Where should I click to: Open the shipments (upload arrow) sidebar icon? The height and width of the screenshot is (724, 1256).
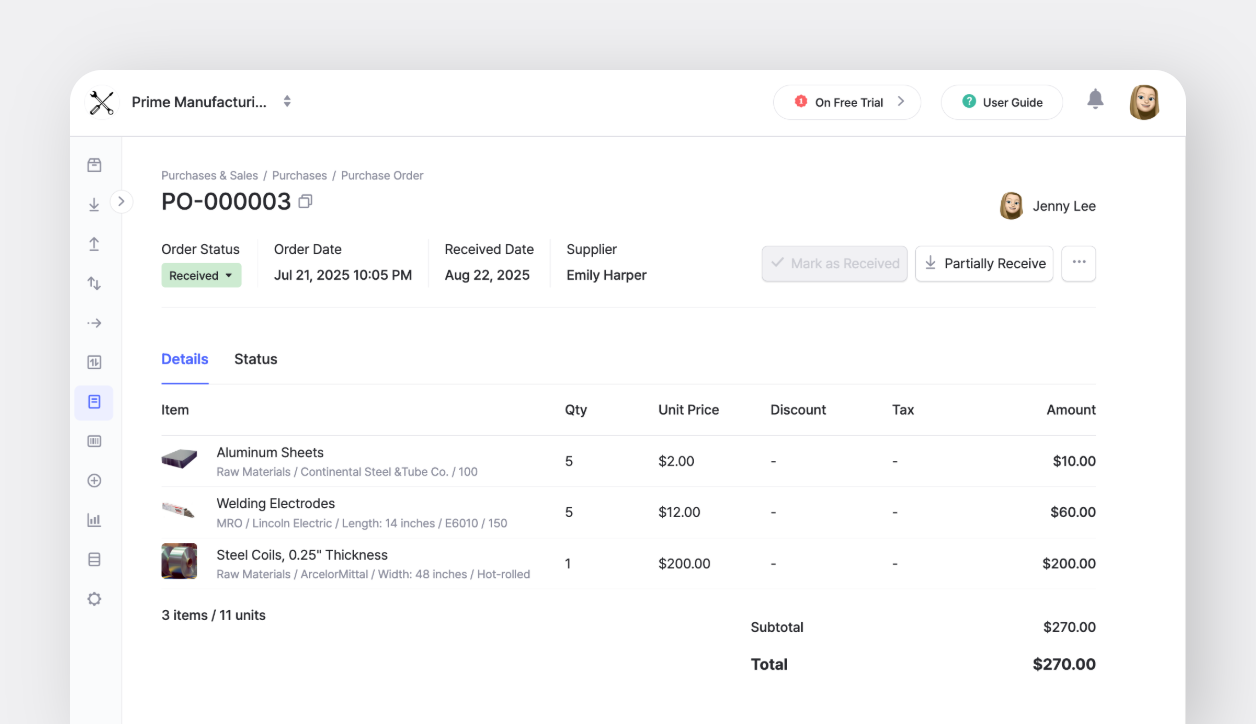[94, 242]
